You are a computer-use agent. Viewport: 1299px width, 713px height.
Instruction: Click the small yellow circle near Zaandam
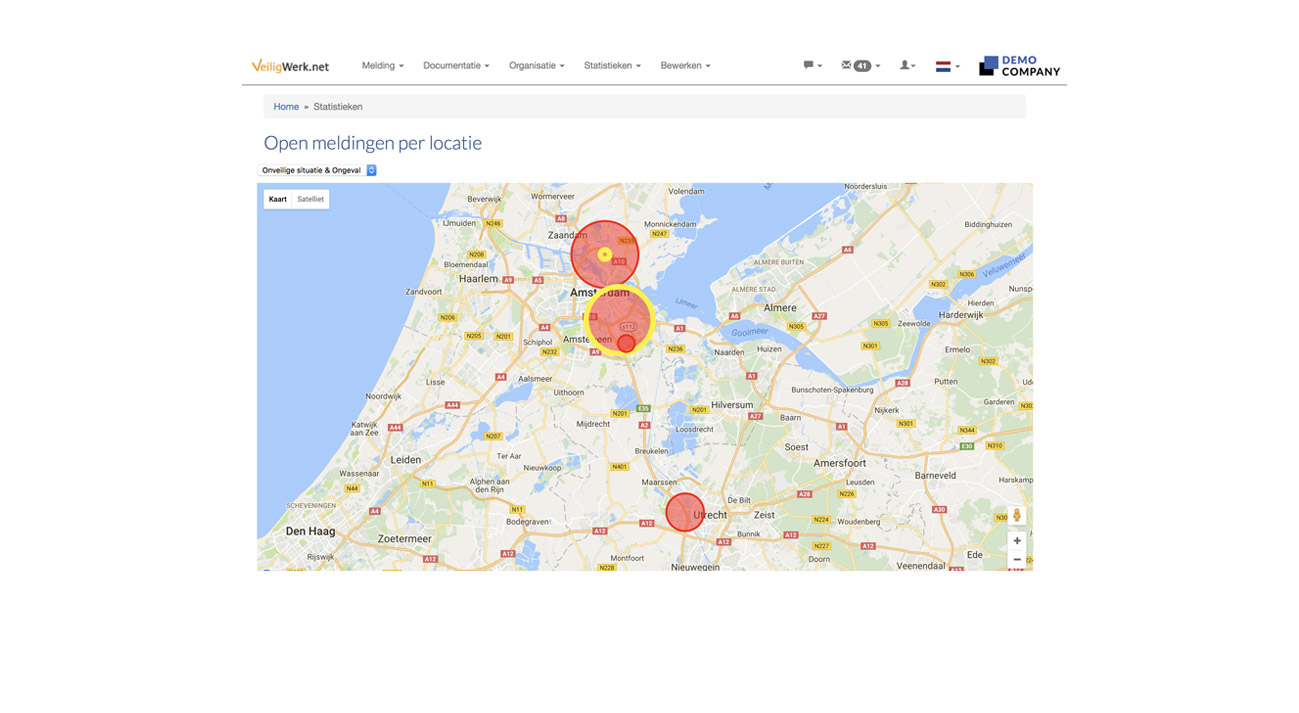604,255
